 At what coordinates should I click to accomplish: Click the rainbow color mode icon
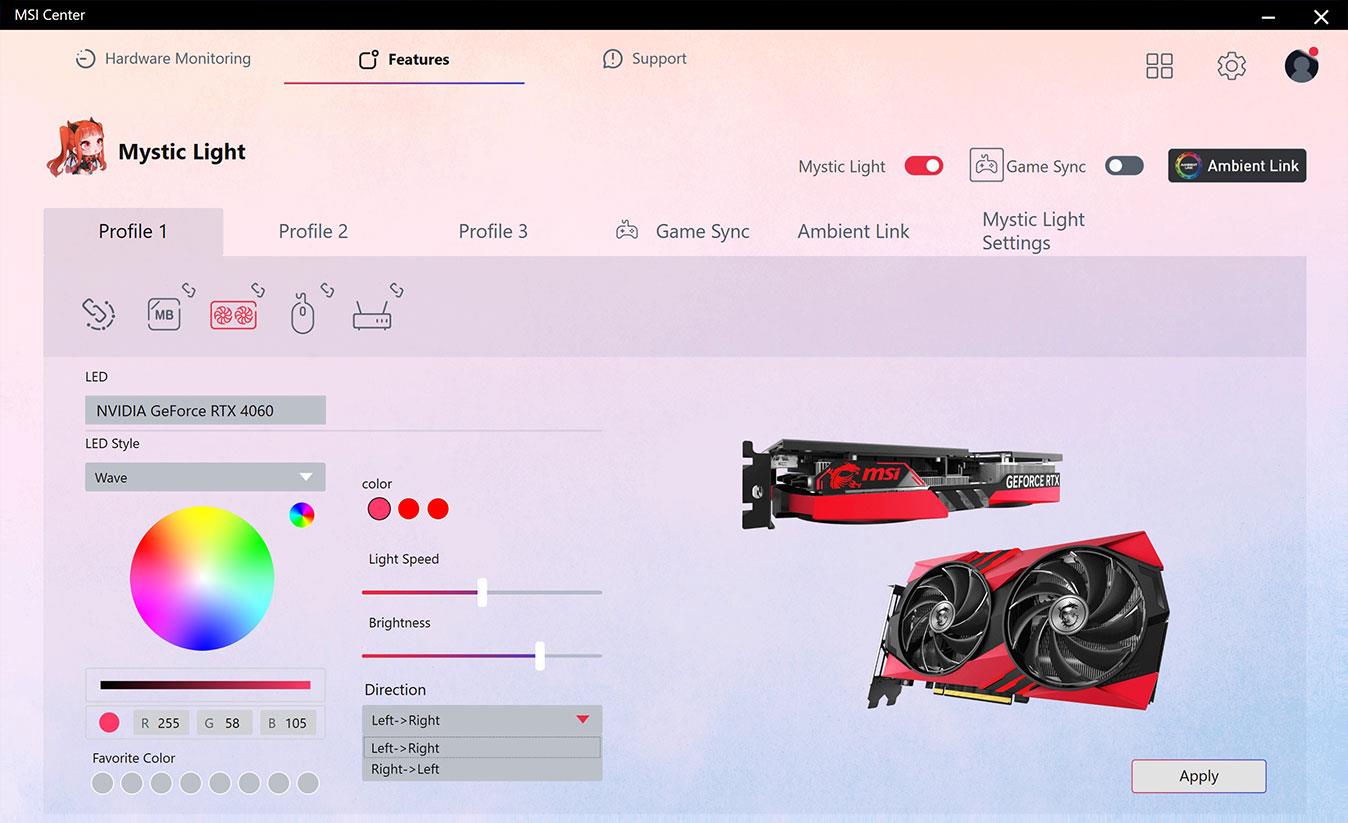(x=301, y=515)
